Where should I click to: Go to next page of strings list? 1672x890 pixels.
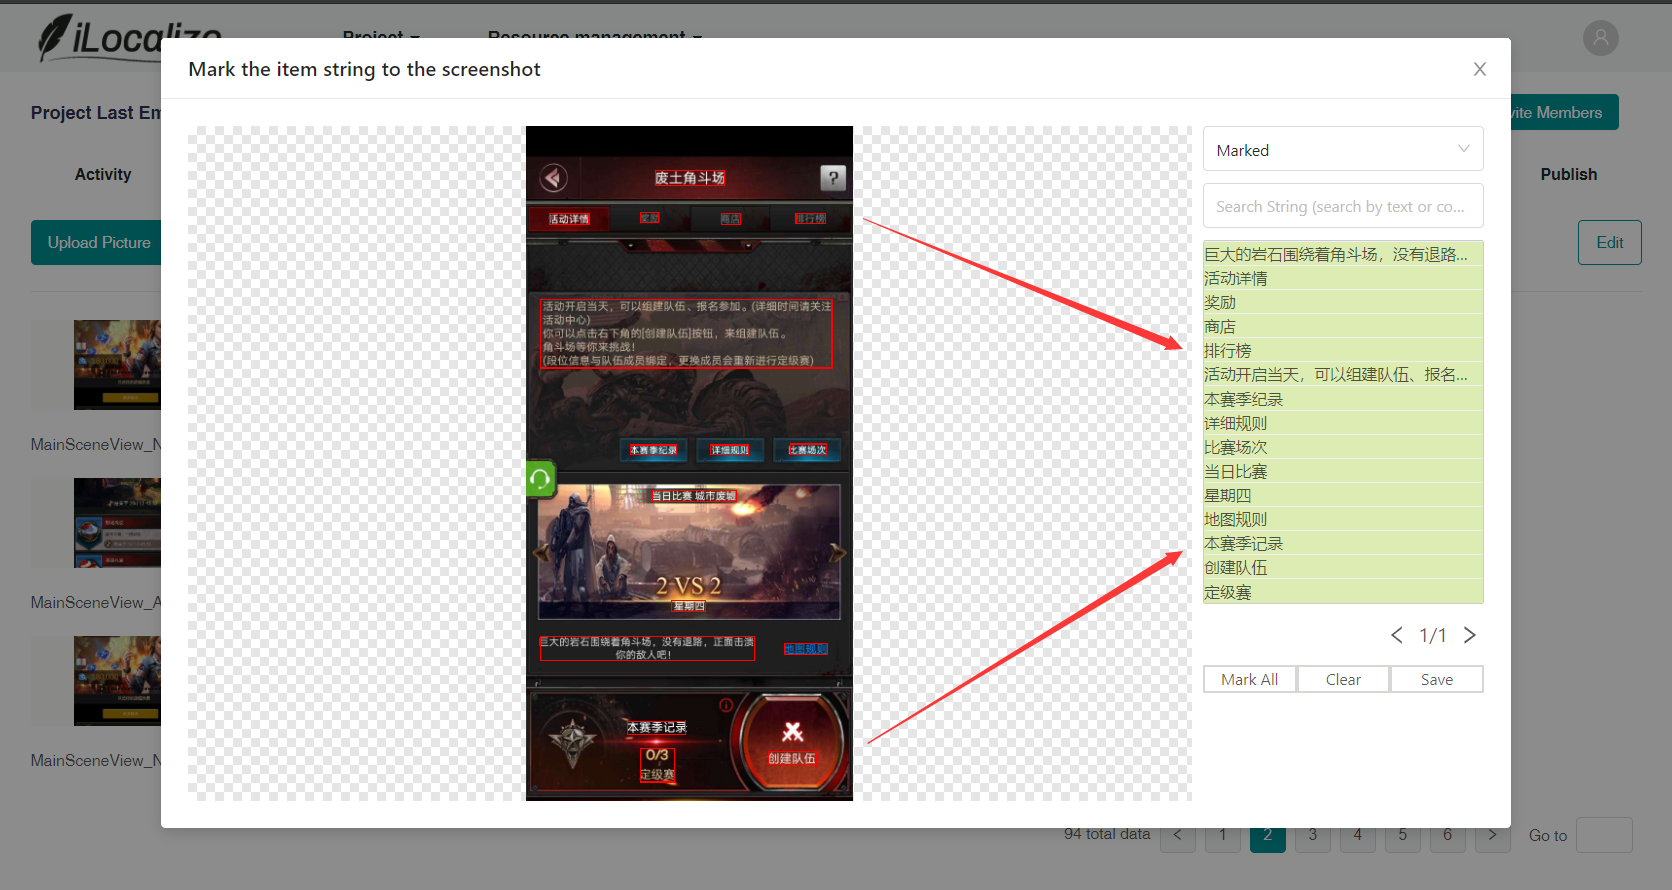(x=1469, y=635)
